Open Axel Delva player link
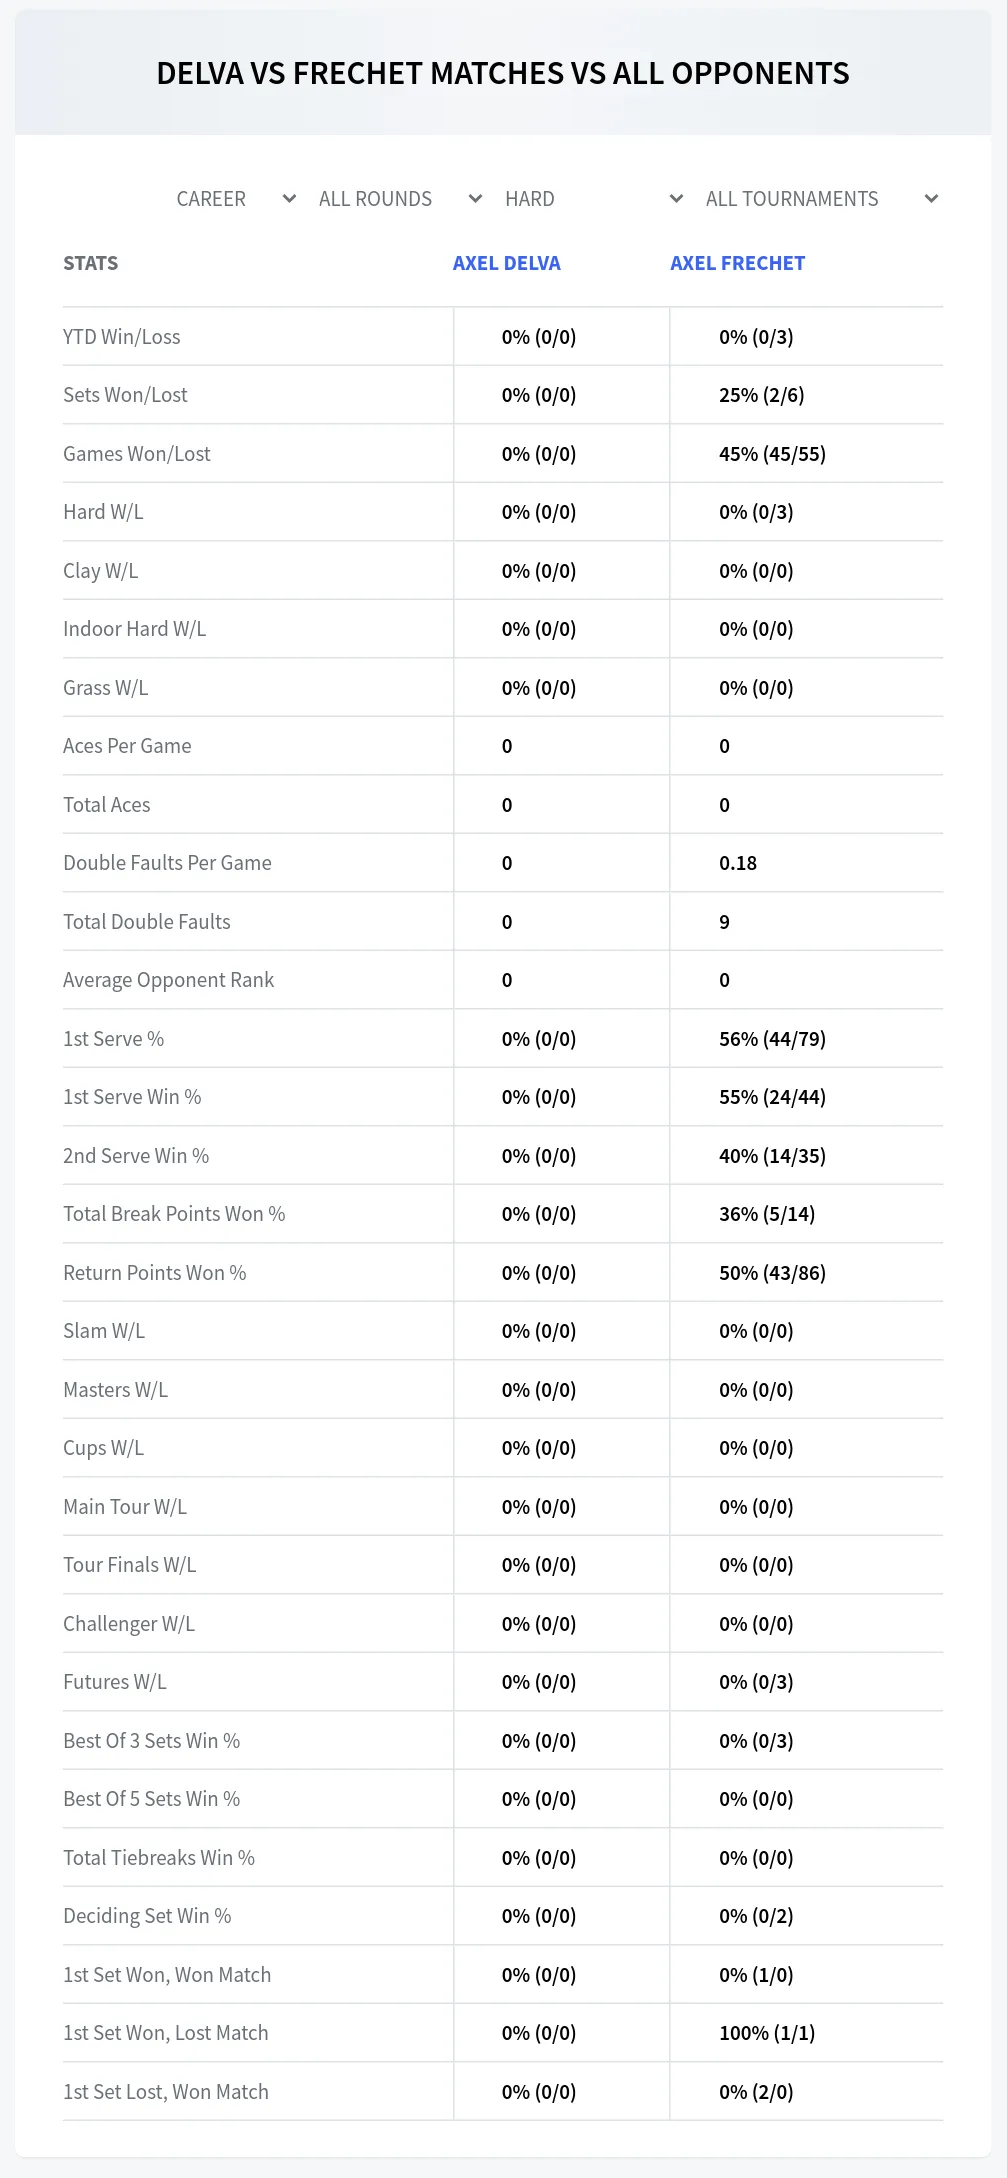The height and width of the screenshot is (2178, 1007). click(x=507, y=263)
